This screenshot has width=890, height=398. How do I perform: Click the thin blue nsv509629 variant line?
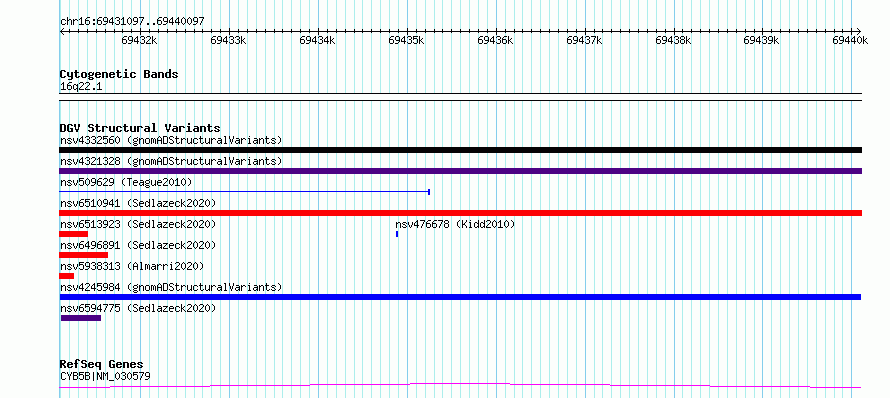[x=244, y=192]
